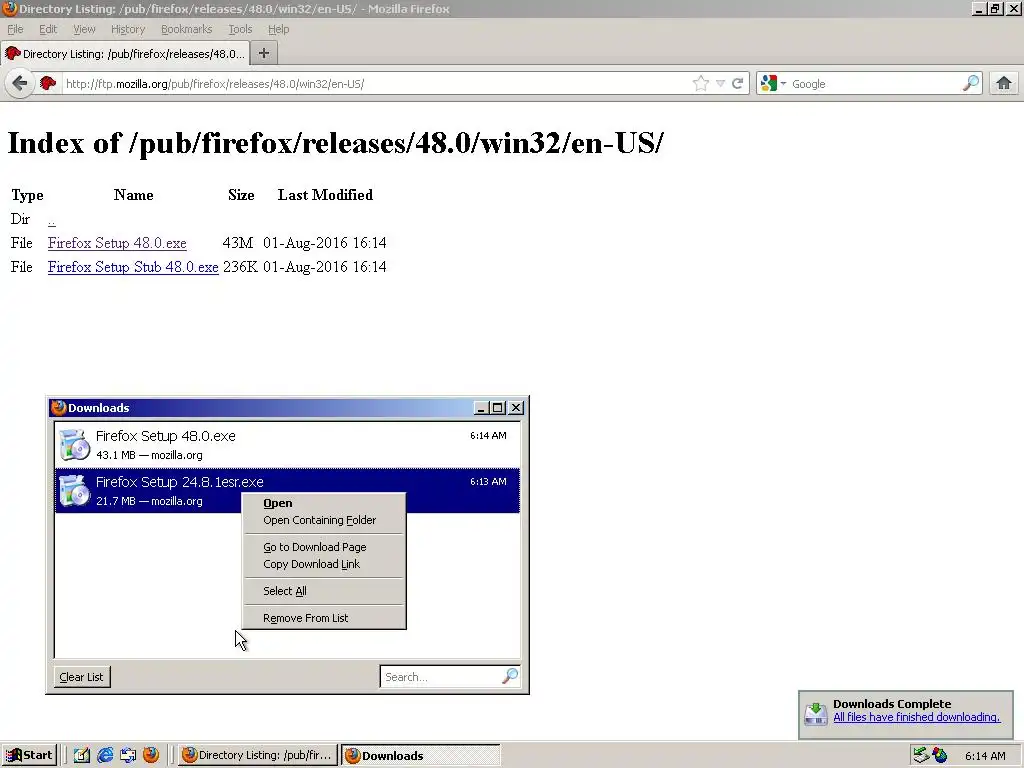1024x768 pixels.
Task: Select the Directory Listing tab
Action: (x=125, y=54)
